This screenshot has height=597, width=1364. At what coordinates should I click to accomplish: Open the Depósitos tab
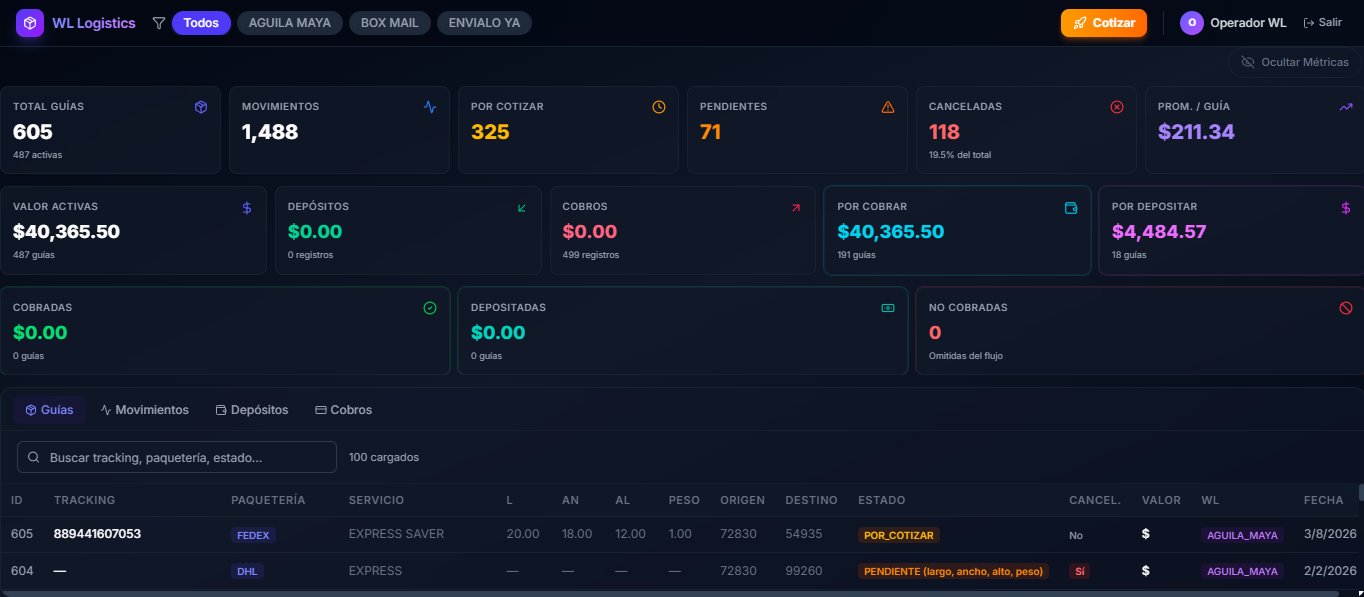point(252,410)
